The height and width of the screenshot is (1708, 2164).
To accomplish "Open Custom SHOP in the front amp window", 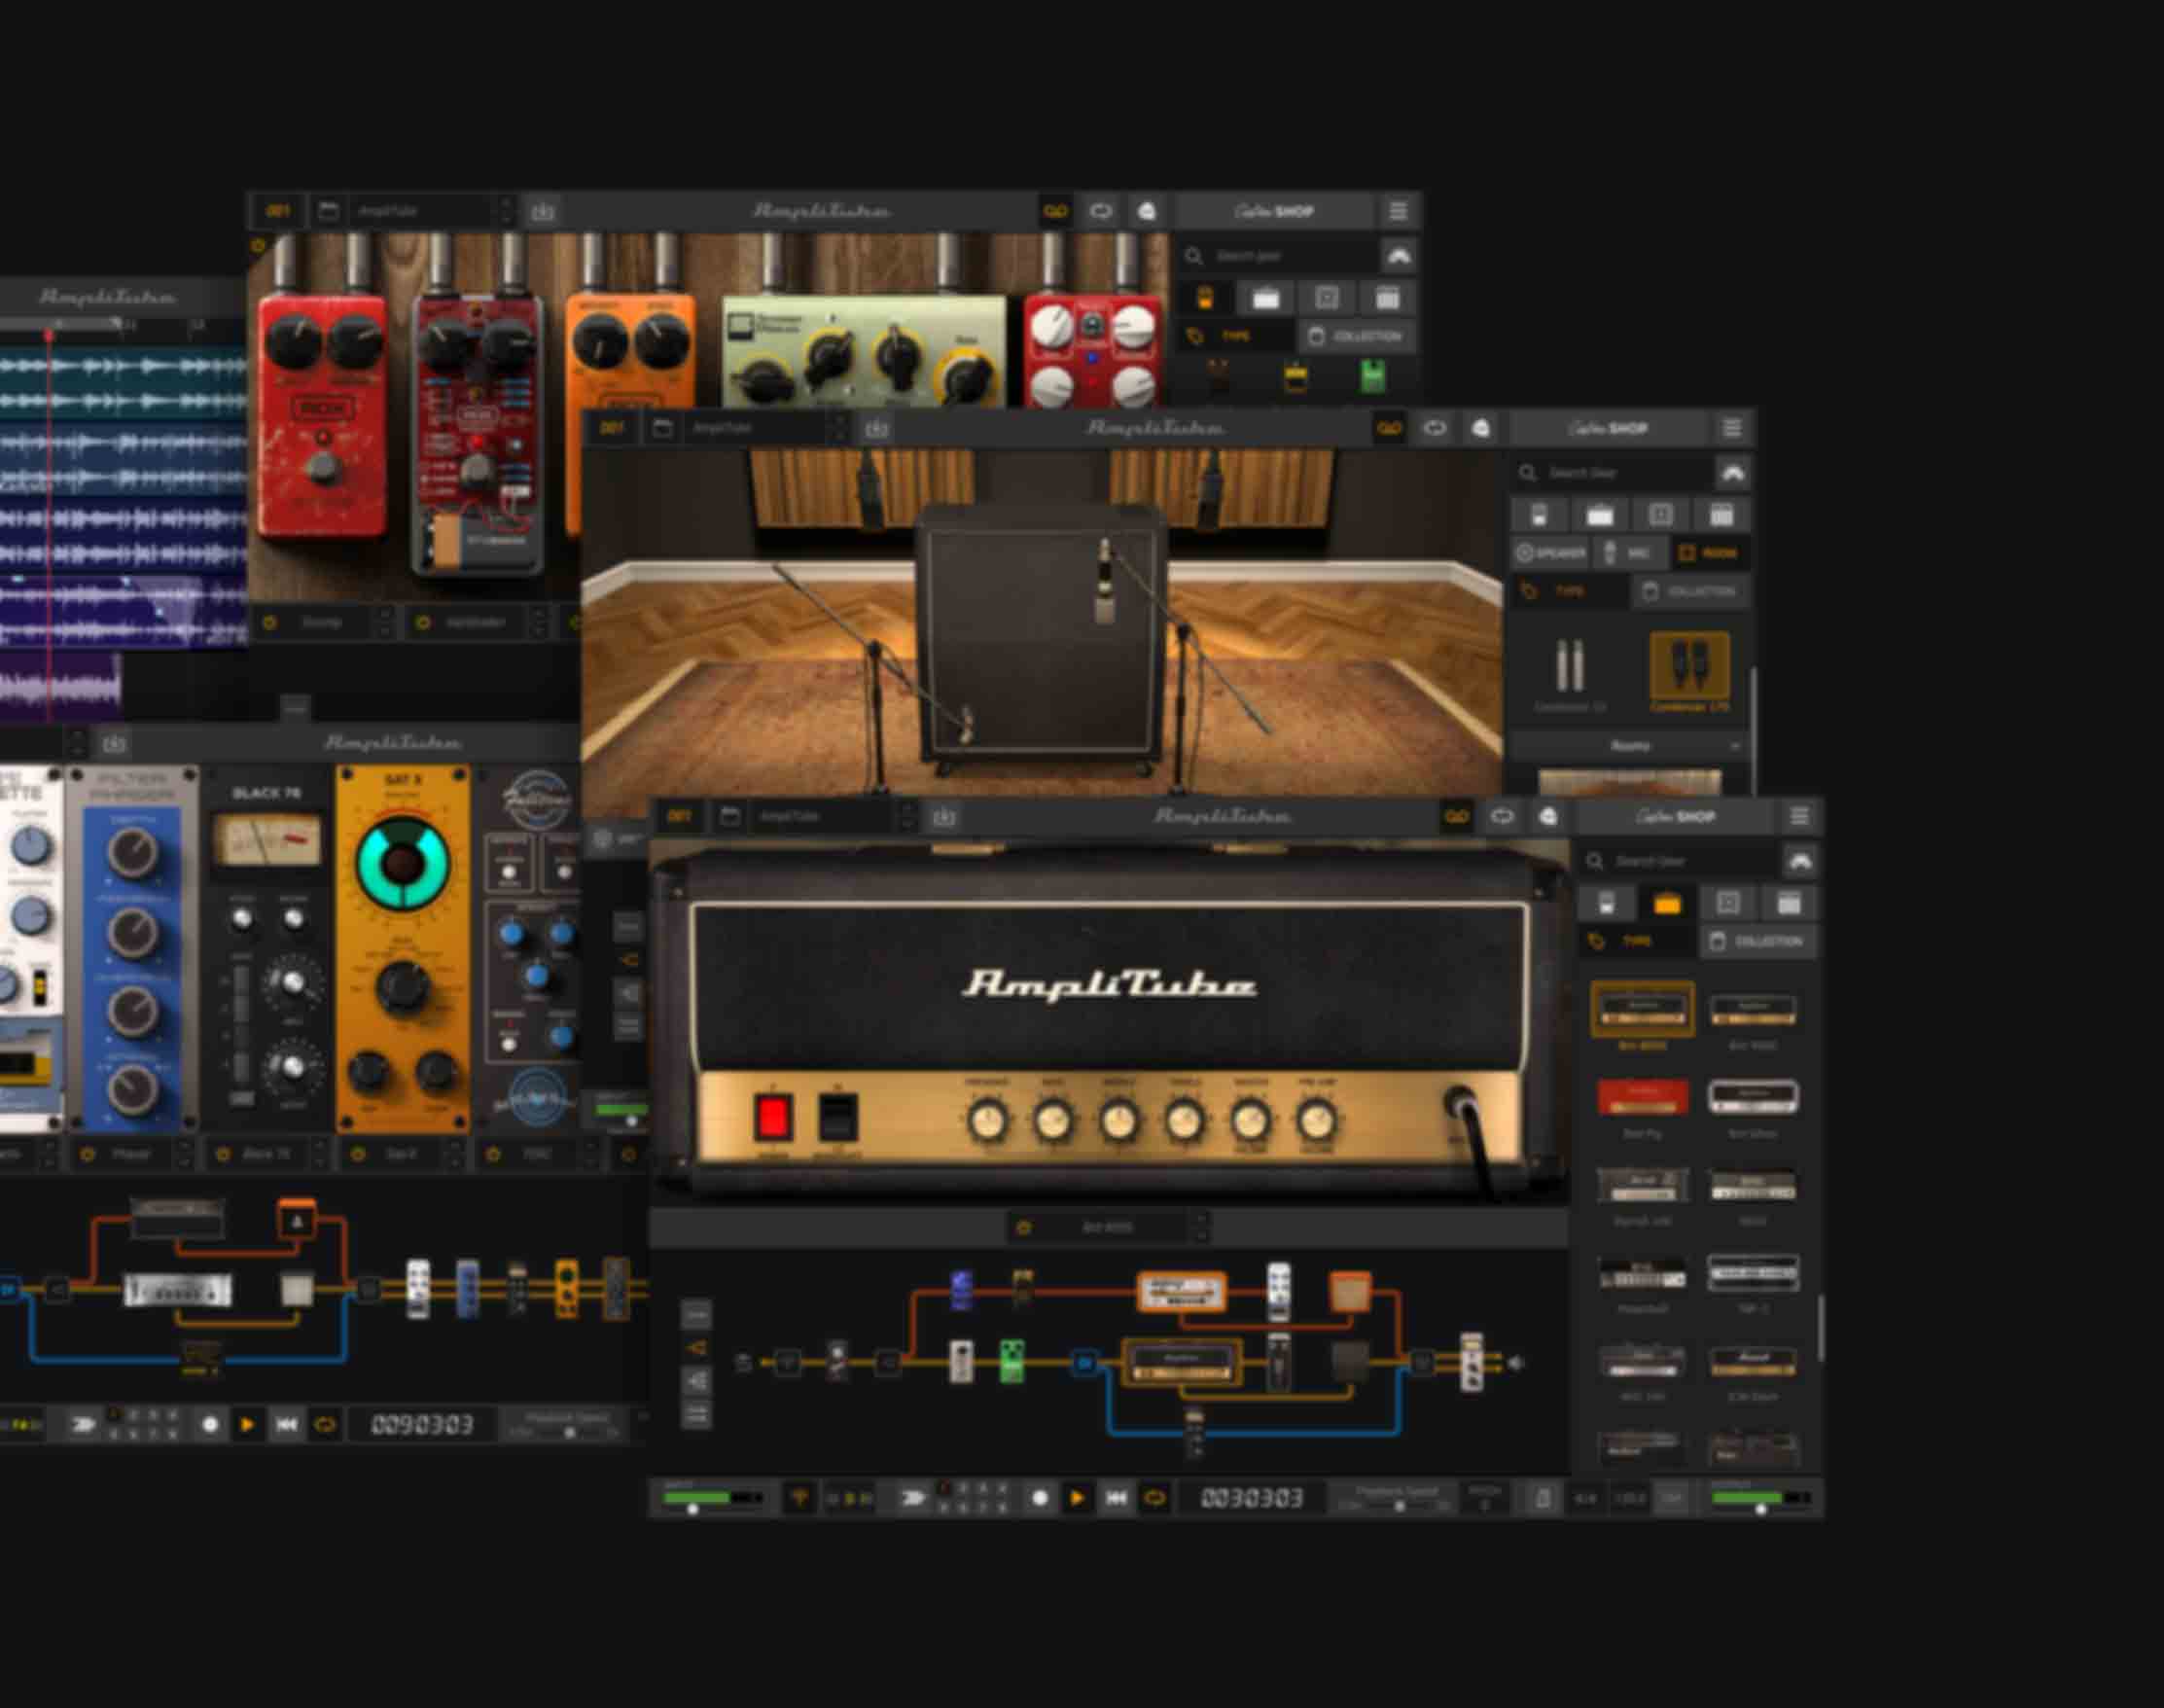I will [x=1675, y=817].
